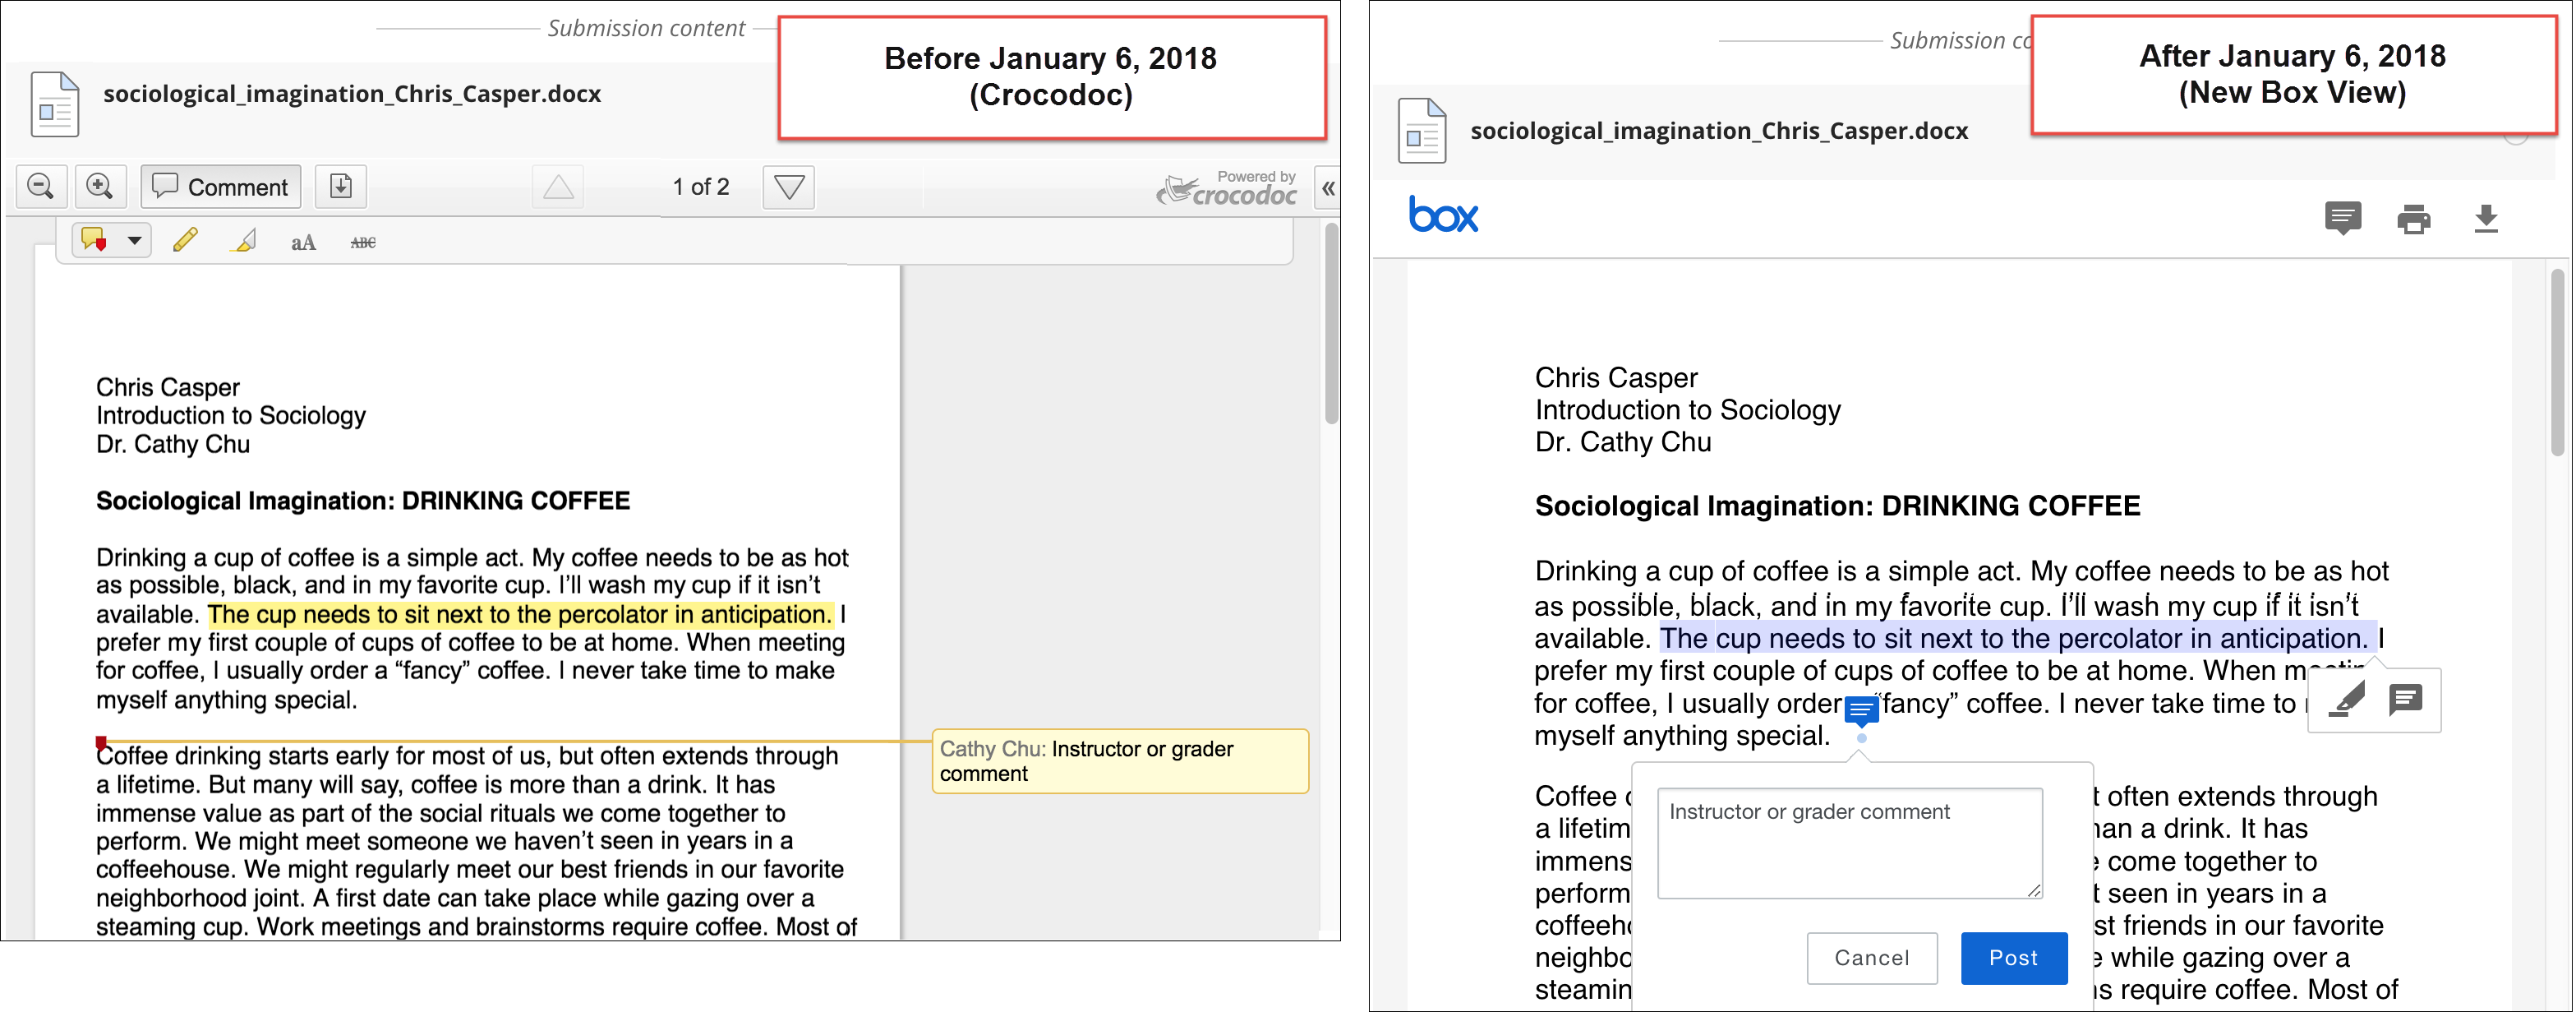The width and height of the screenshot is (2576, 1012).
Task: Select the yellow pencil drawing tool
Action: pos(185,241)
